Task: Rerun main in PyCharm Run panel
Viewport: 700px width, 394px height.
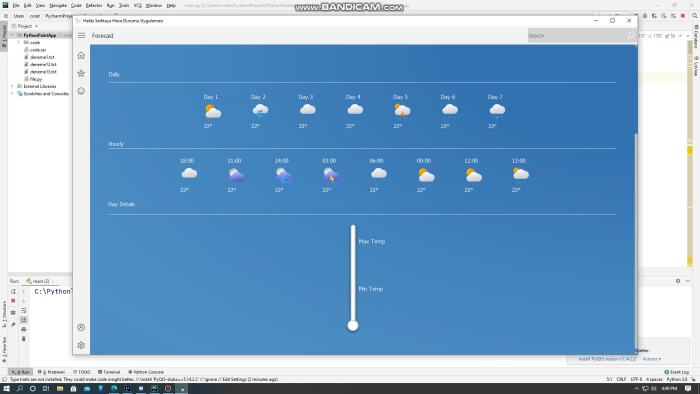Action: pos(13,291)
